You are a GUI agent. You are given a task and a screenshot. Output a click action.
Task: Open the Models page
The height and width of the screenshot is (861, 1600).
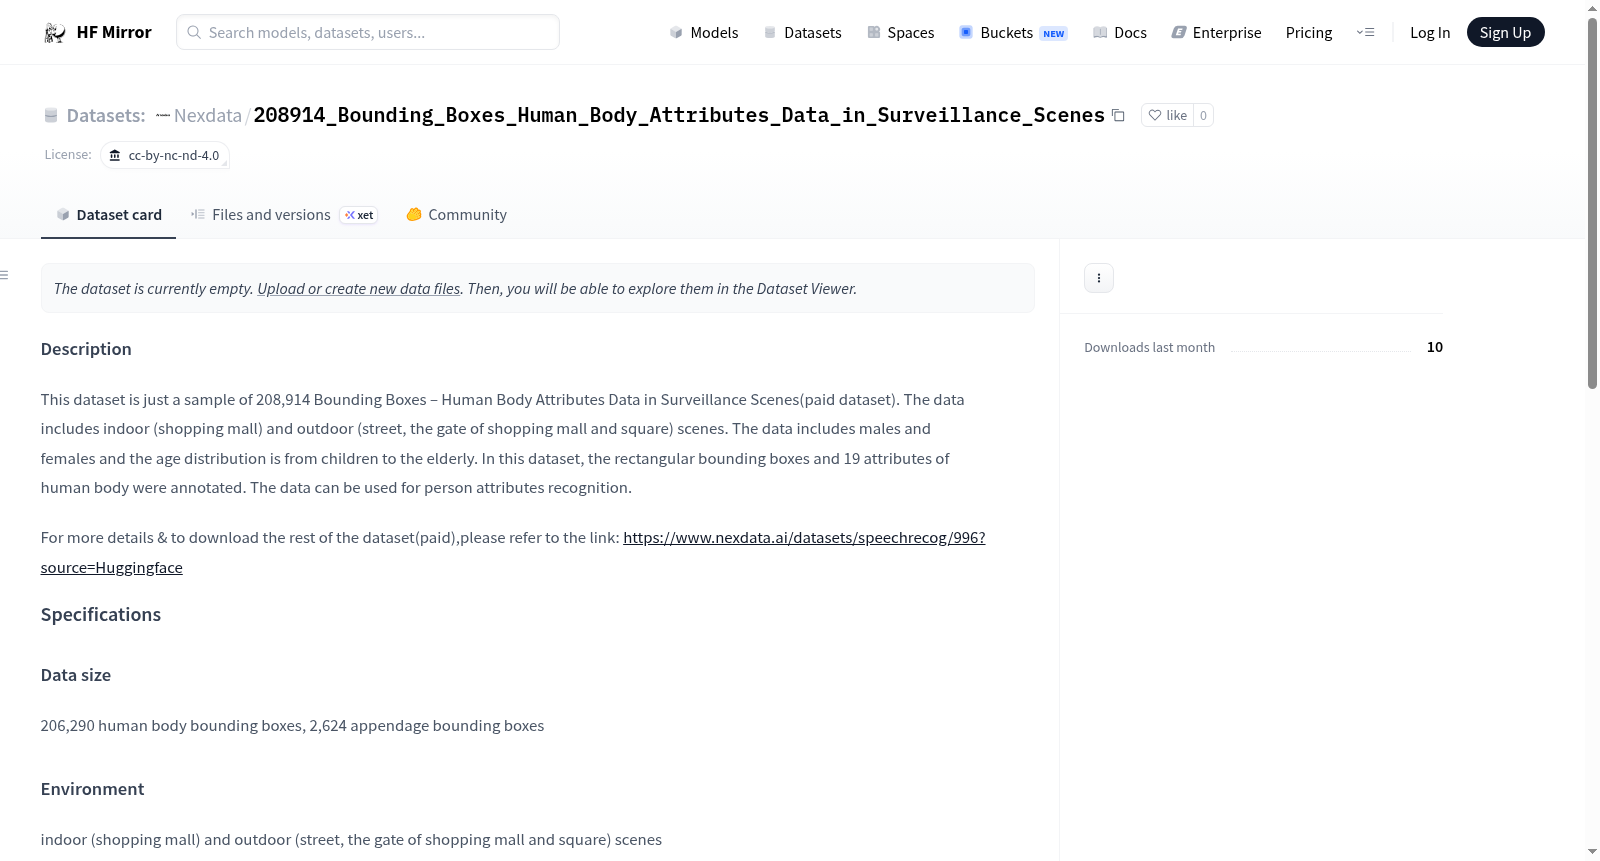tap(704, 33)
